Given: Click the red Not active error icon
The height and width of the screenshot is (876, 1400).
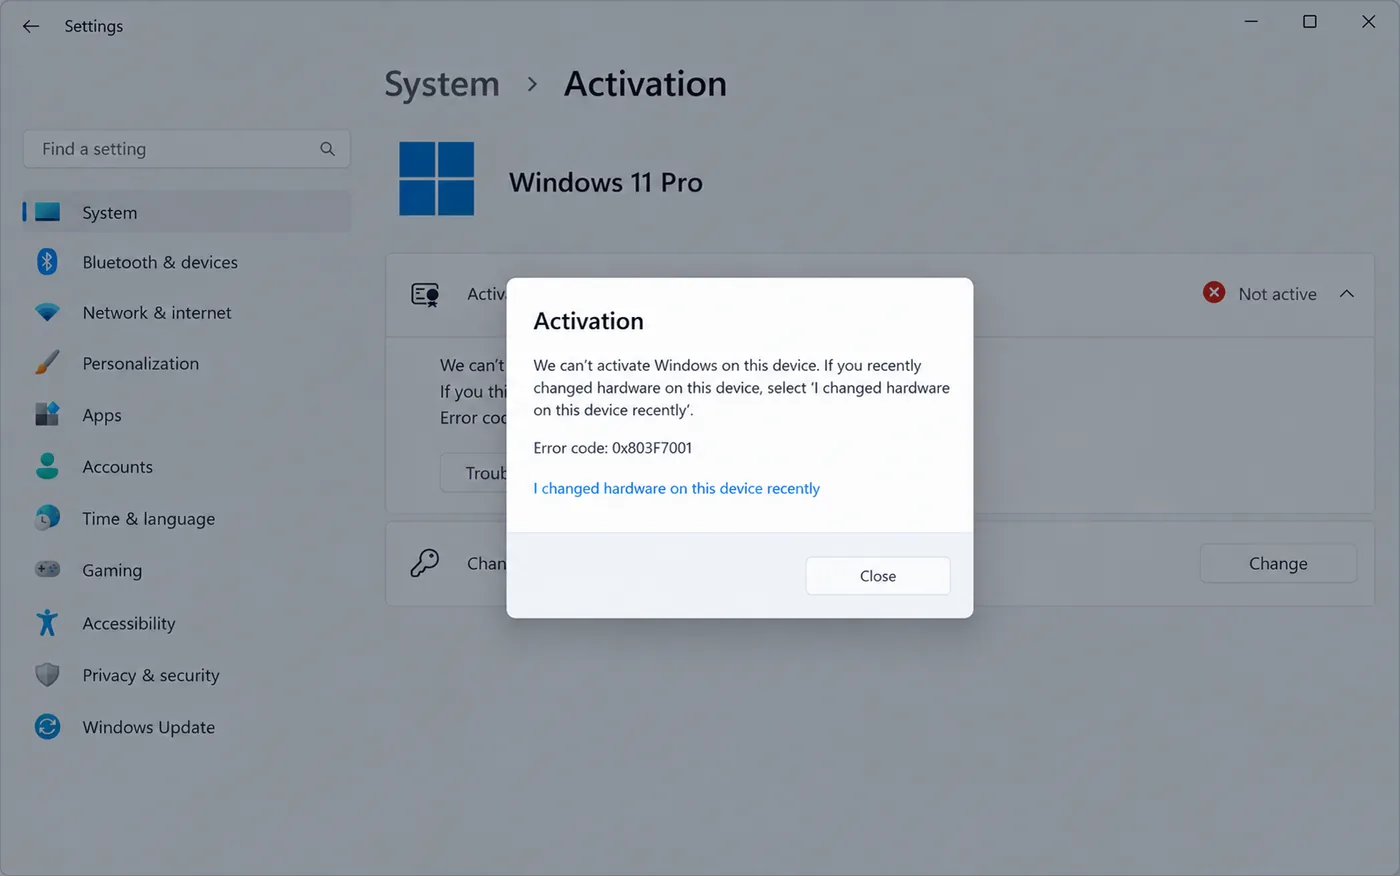Looking at the screenshot, I should 1214,292.
